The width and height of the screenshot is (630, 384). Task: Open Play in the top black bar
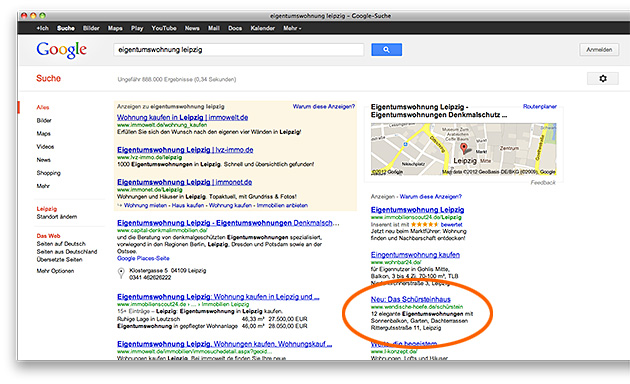coord(137,28)
